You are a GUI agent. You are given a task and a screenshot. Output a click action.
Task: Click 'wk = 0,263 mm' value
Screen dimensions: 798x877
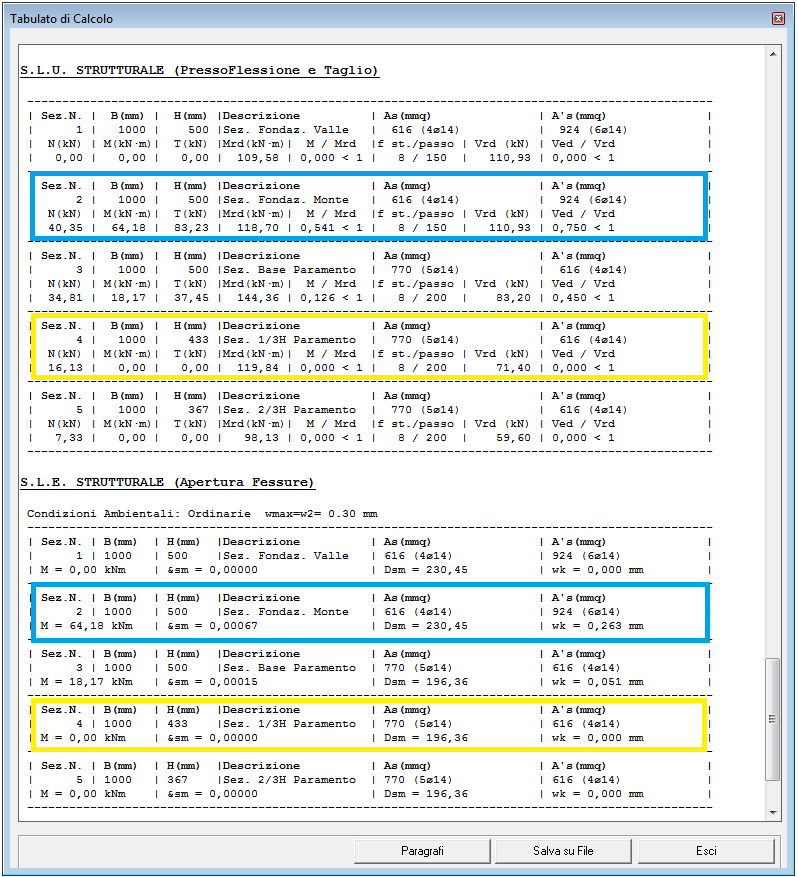[597, 626]
